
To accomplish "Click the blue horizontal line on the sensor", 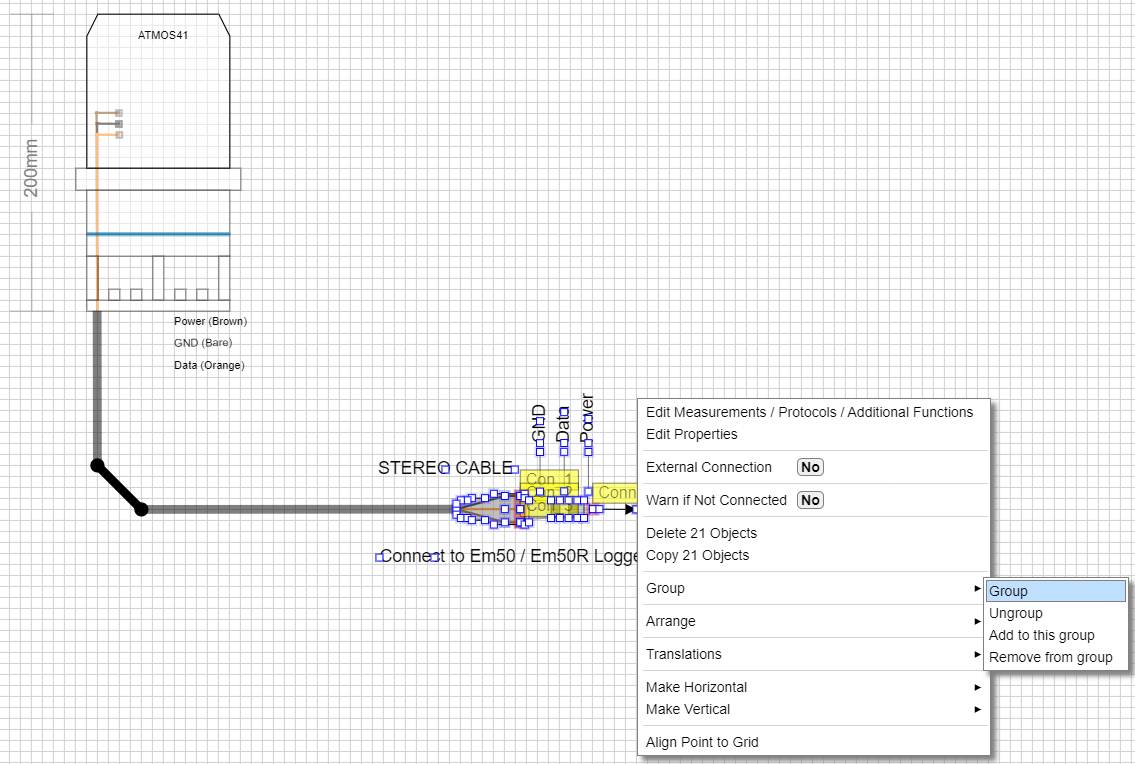I will pos(158,234).
